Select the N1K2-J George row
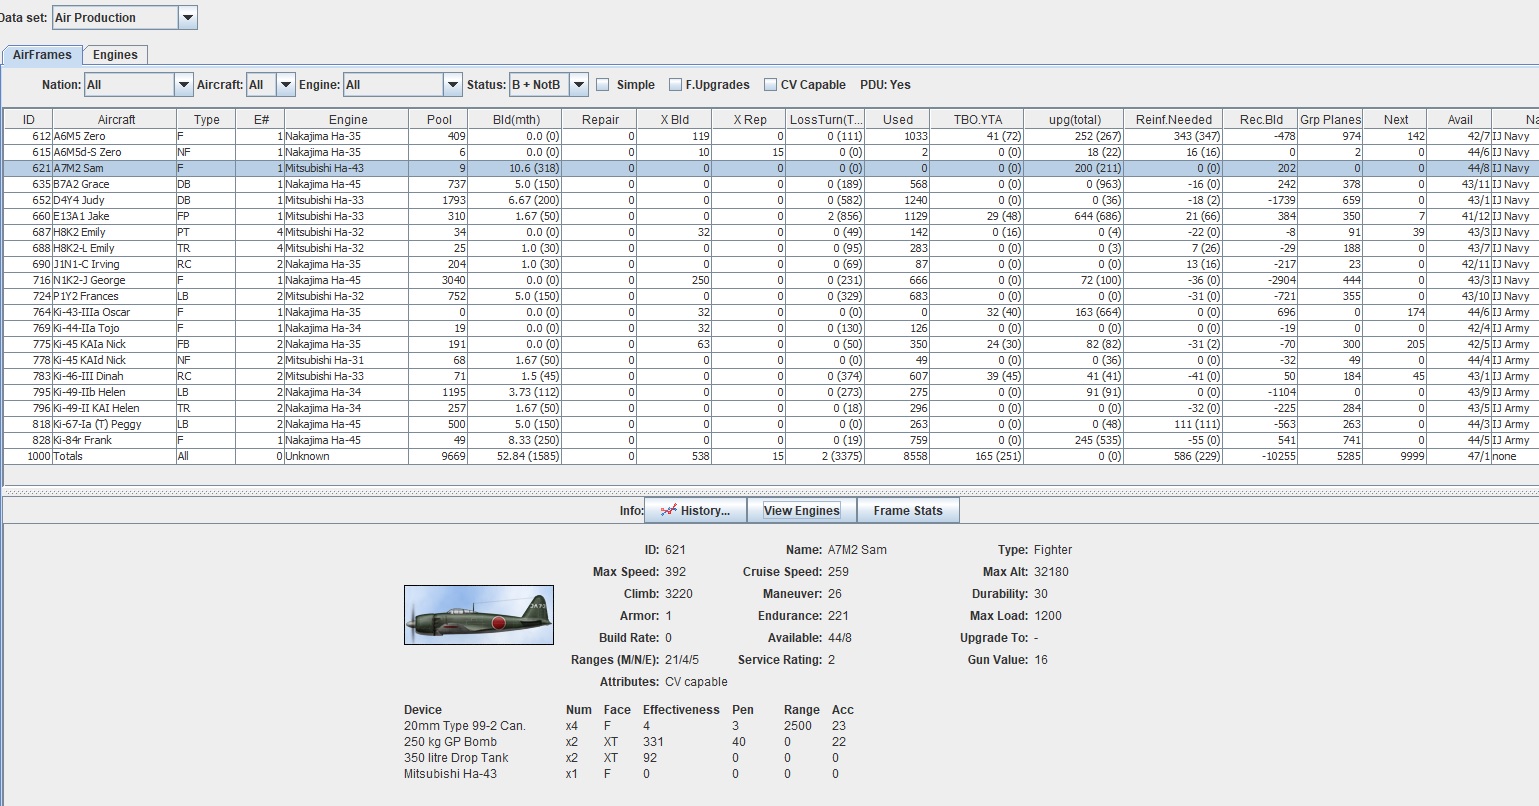The width and height of the screenshot is (1539, 806). point(89,280)
